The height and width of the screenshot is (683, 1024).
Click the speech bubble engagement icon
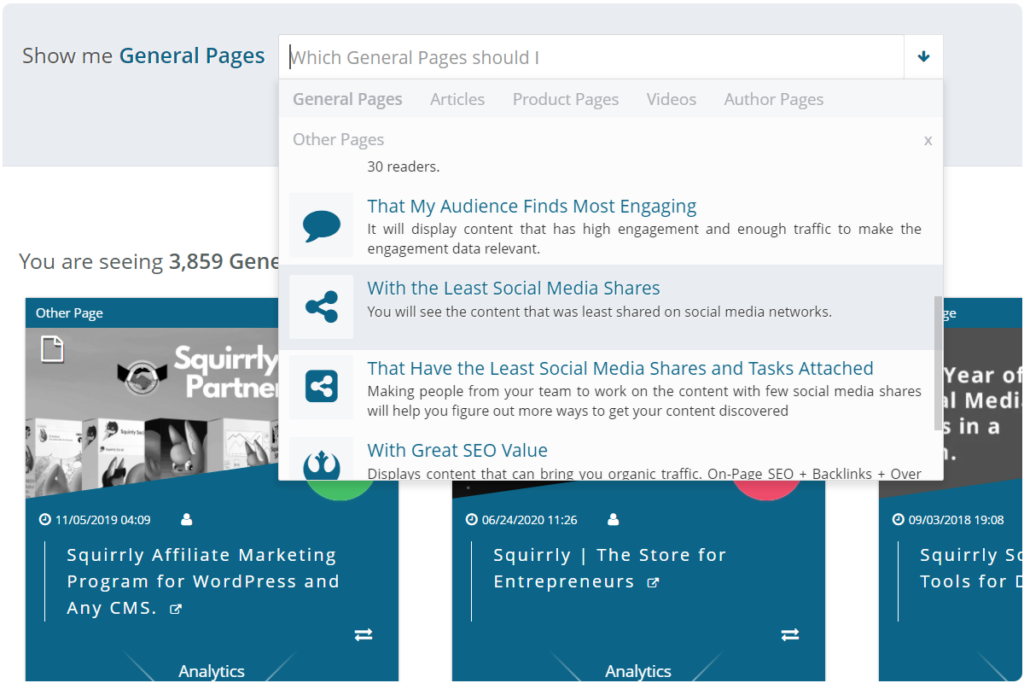pos(321,226)
